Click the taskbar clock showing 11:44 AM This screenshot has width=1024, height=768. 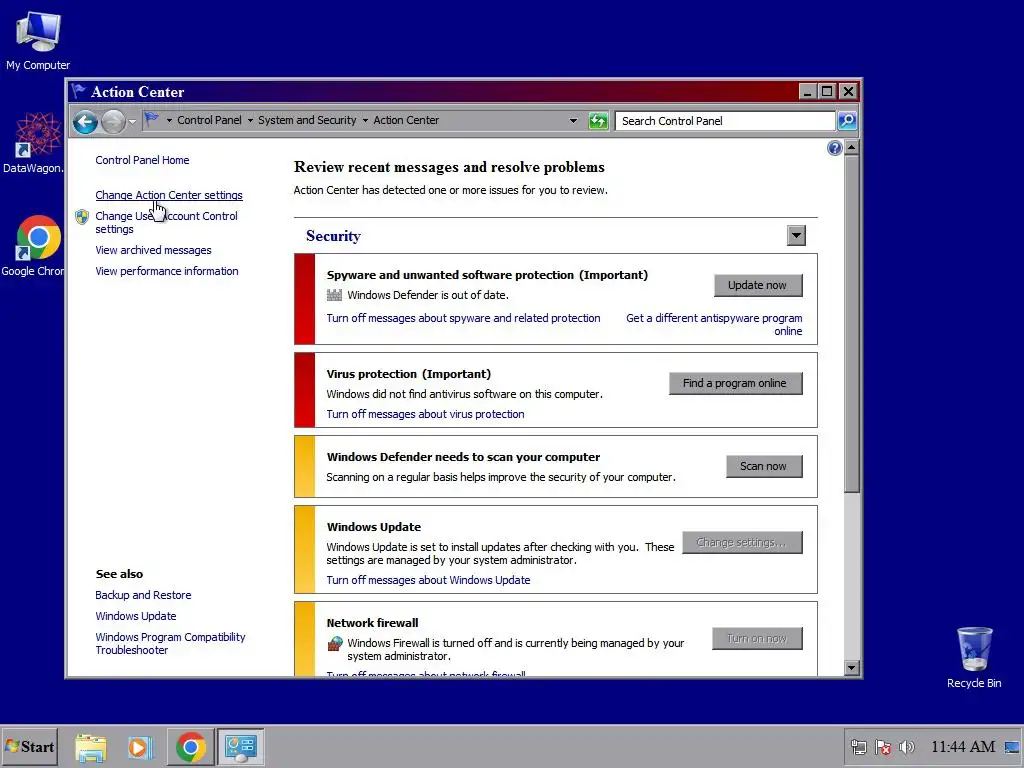963,747
